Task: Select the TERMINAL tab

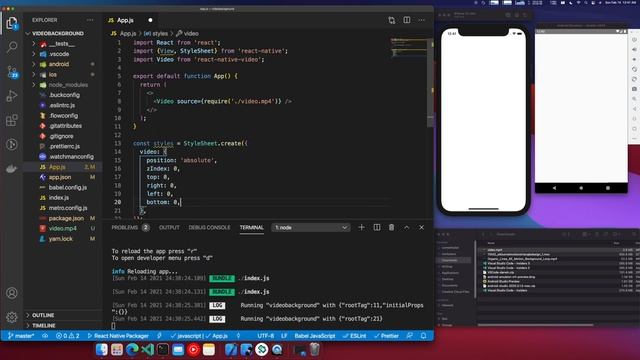Action: pos(251,227)
